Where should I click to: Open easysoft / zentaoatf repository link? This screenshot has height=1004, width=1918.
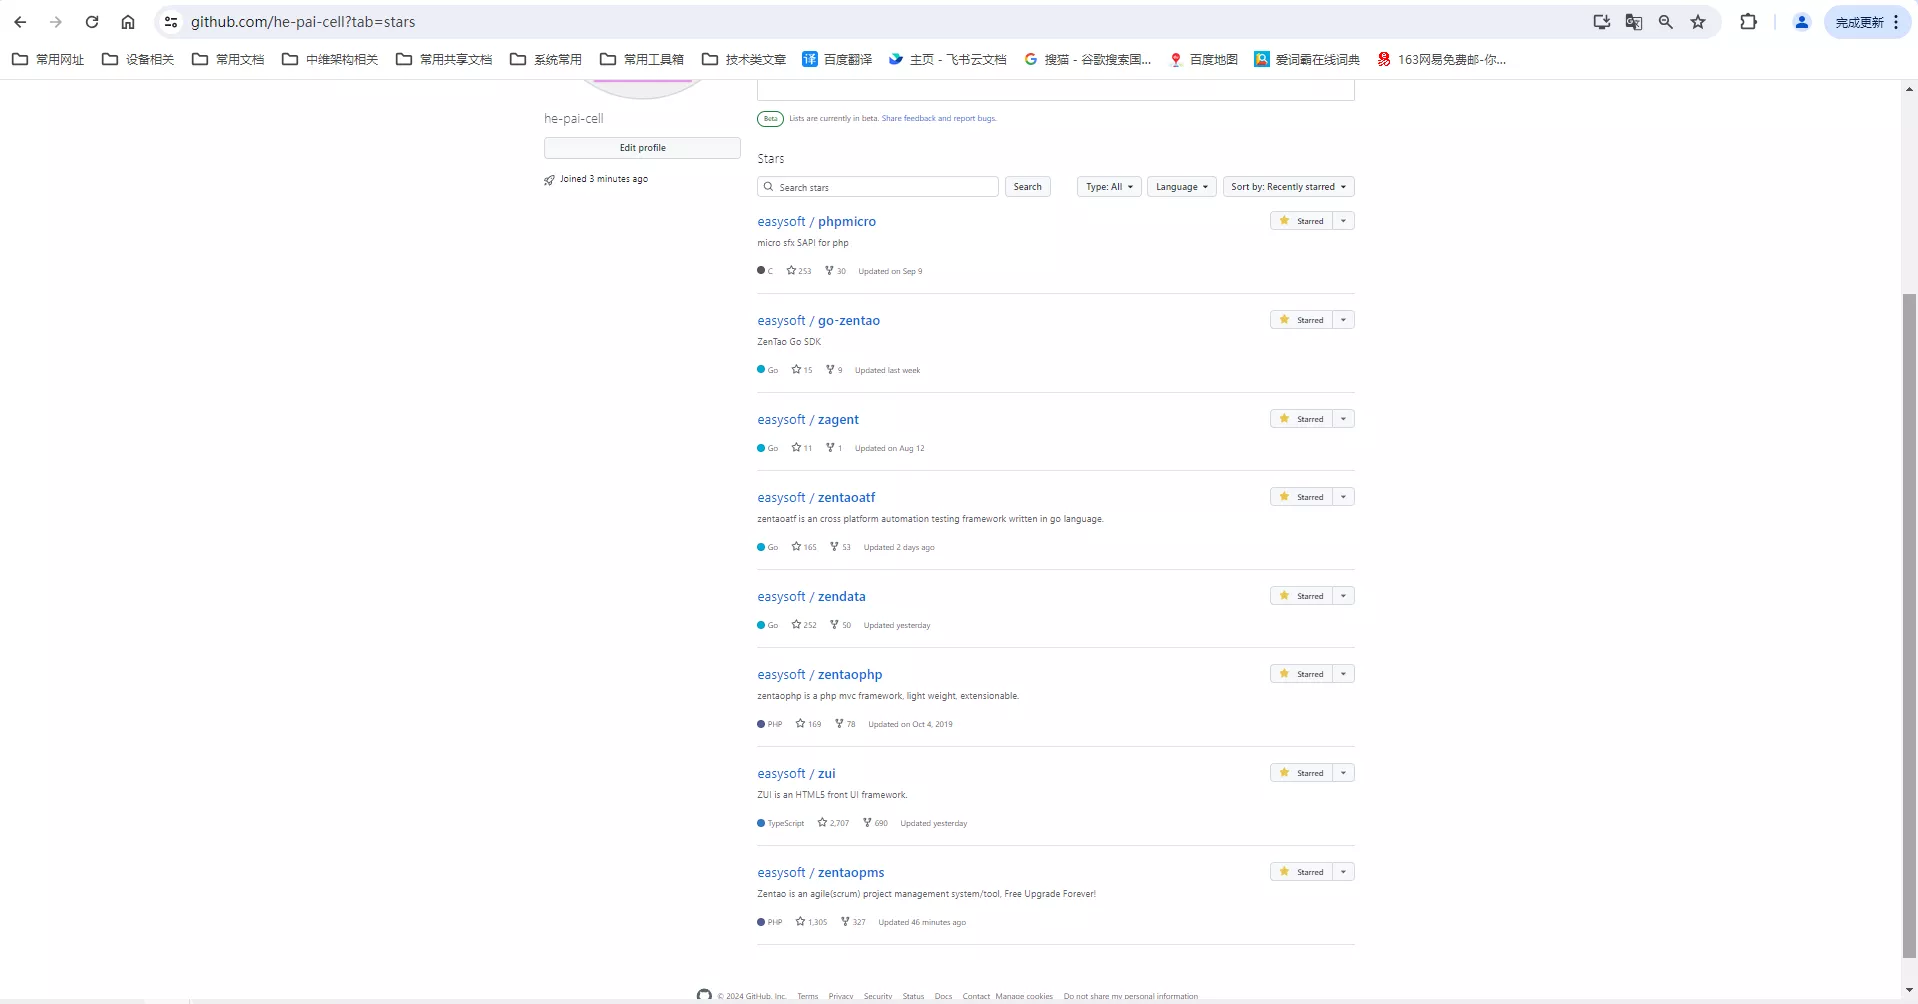pos(816,498)
